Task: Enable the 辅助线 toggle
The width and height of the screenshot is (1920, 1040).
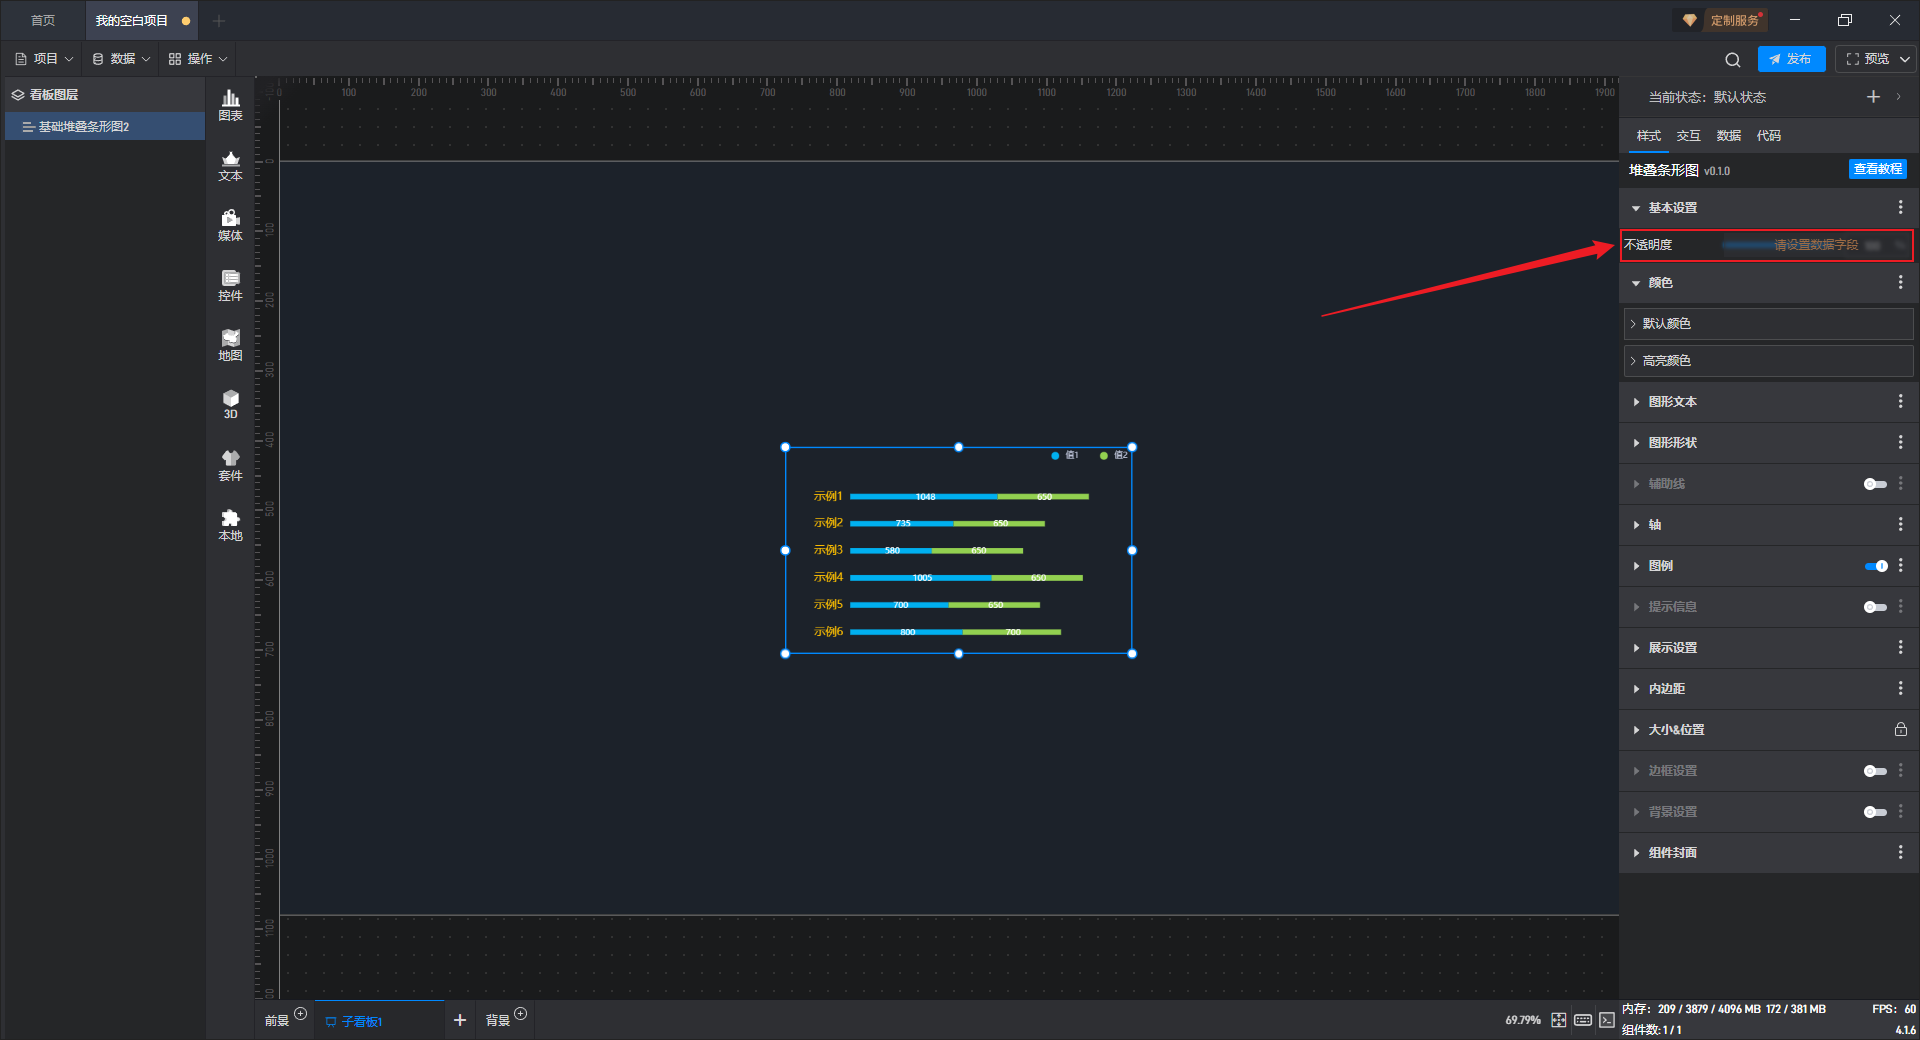Action: coord(1875,484)
